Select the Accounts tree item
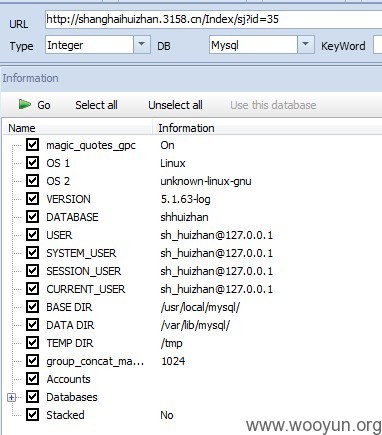 [68, 379]
